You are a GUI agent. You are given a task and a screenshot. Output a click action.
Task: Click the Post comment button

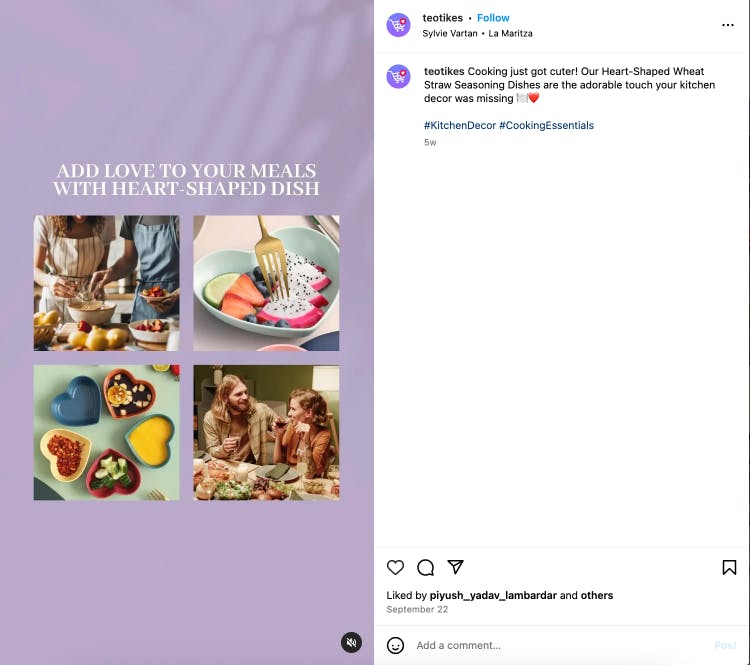click(725, 645)
